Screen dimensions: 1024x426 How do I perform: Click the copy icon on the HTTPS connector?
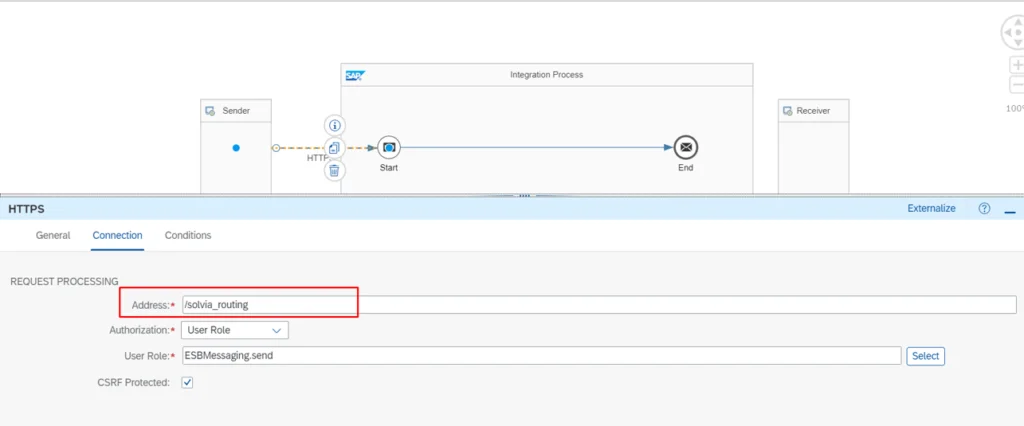click(335, 148)
